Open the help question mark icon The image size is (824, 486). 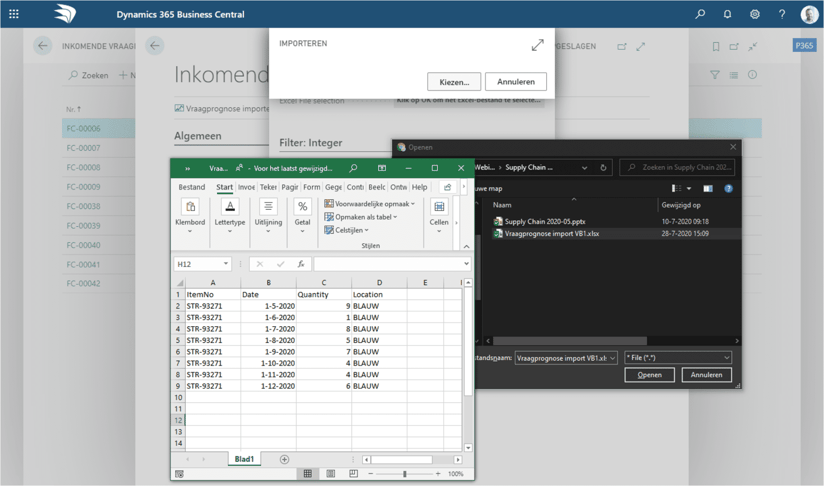782,14
